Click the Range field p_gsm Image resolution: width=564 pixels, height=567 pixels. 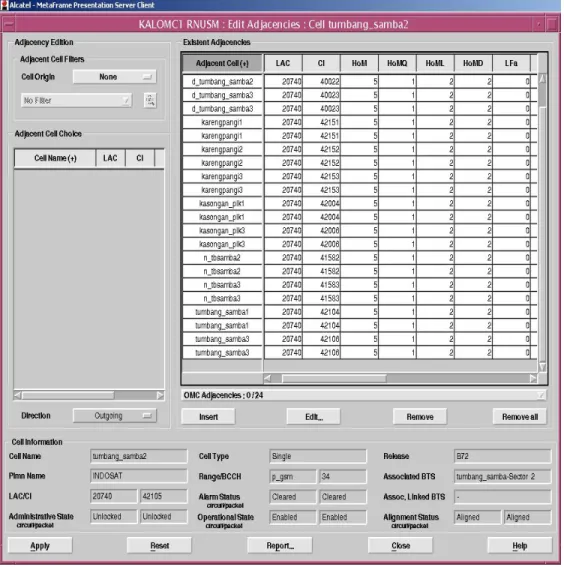pos(293,477)
